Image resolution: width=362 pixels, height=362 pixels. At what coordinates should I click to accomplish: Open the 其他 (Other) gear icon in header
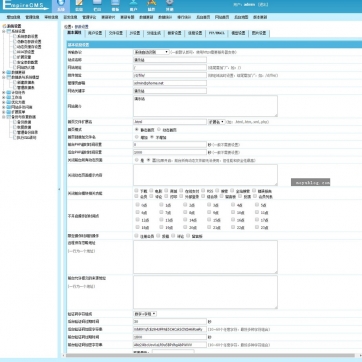coord(170,6)
